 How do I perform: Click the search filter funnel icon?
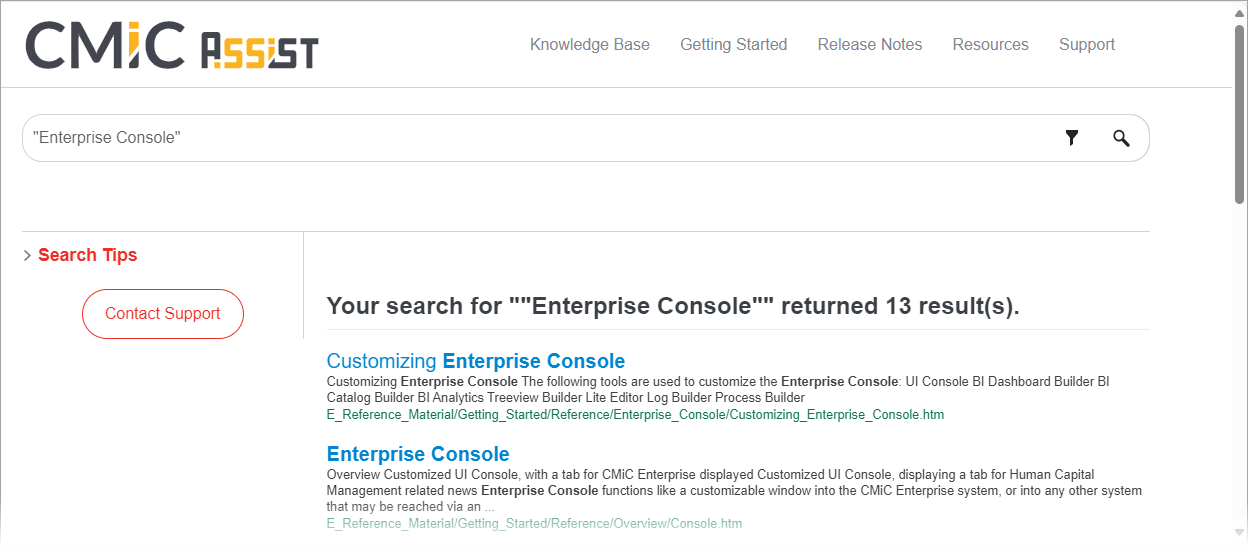[1072, 138]
